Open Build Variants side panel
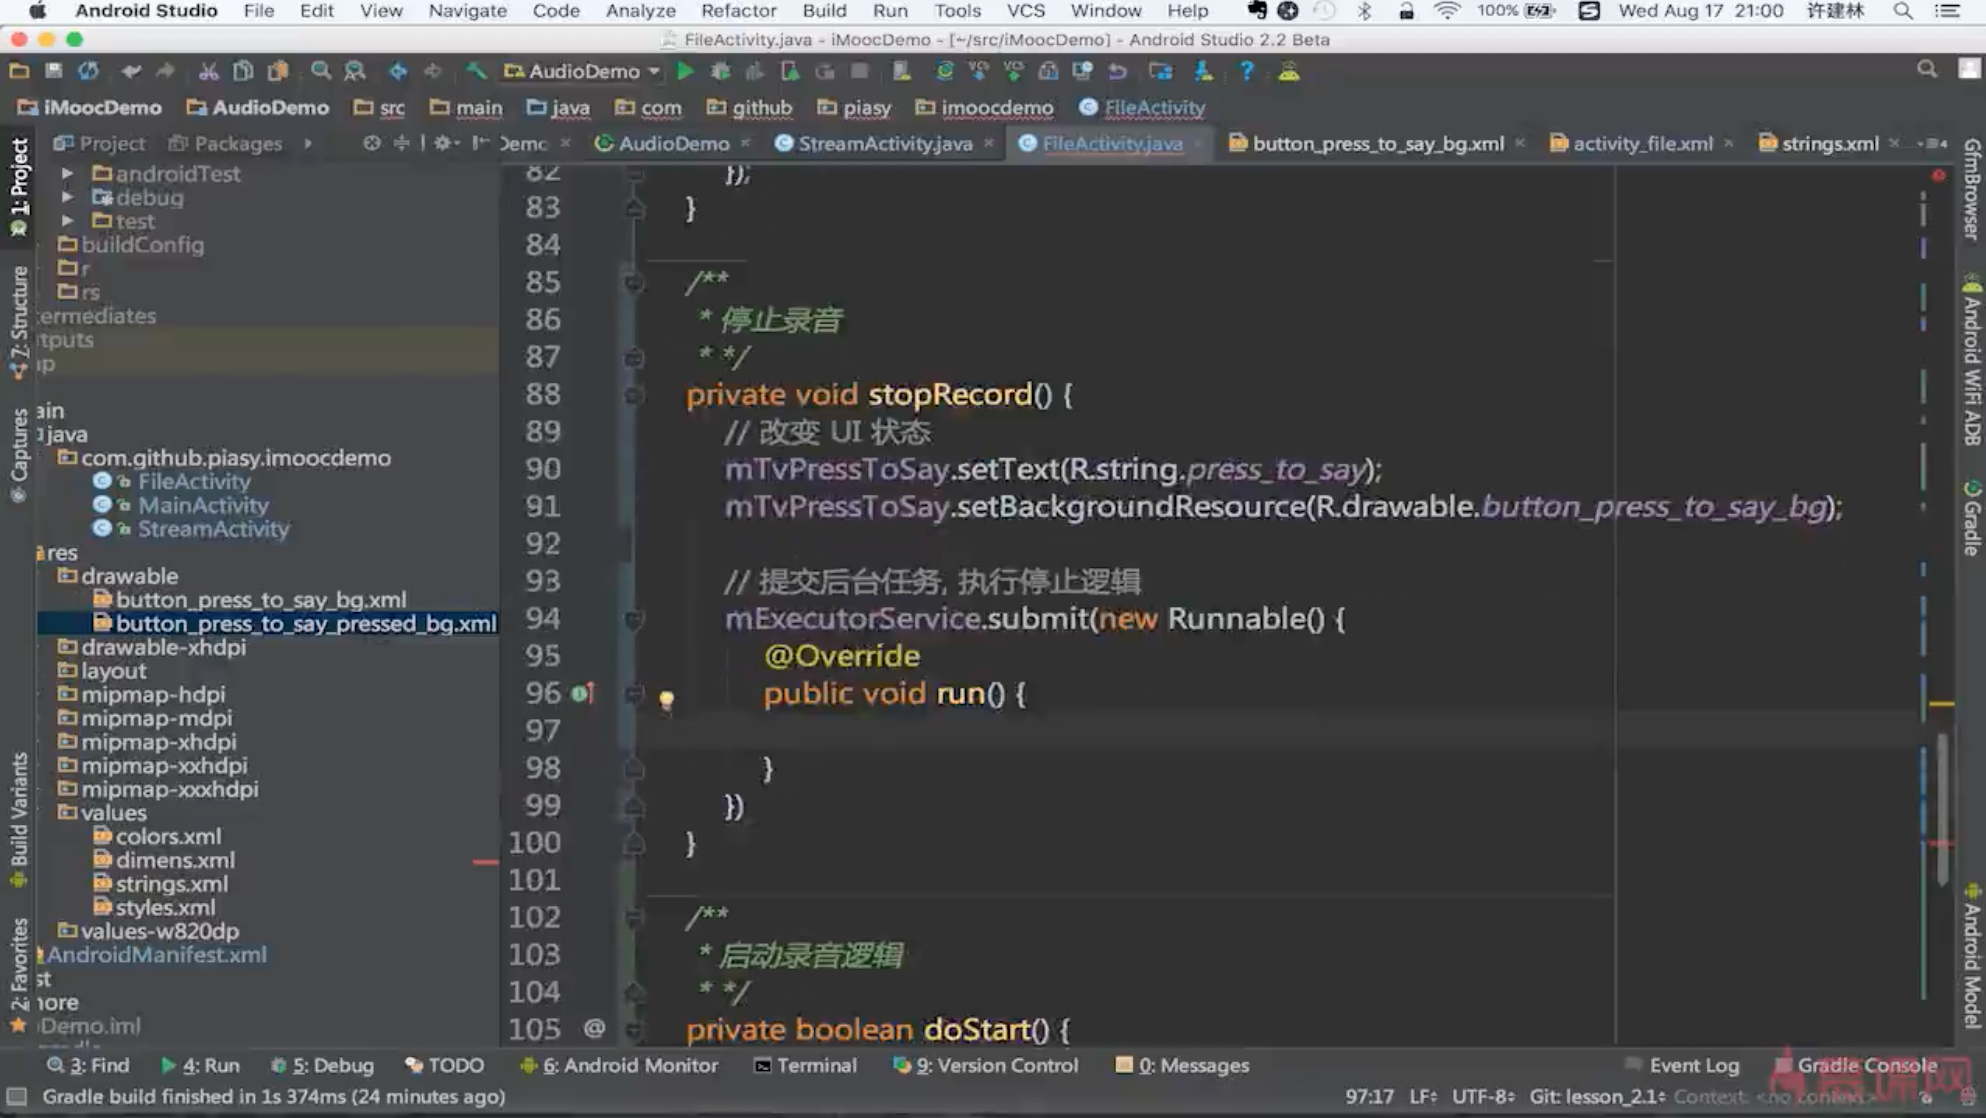Screen dimensions: 1986x1118 pyautogui.click(x=18, y=820)
